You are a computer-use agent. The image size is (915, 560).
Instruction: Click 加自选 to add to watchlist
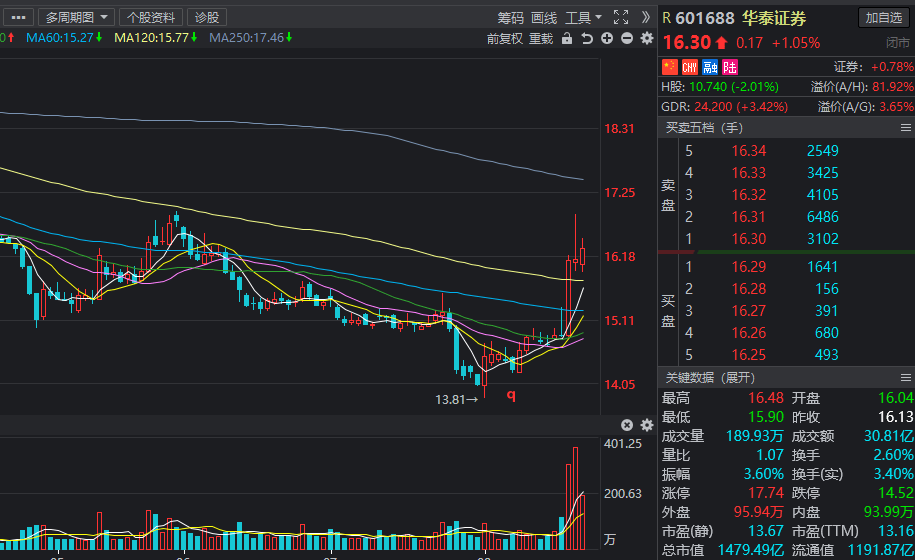coord(883,18)
